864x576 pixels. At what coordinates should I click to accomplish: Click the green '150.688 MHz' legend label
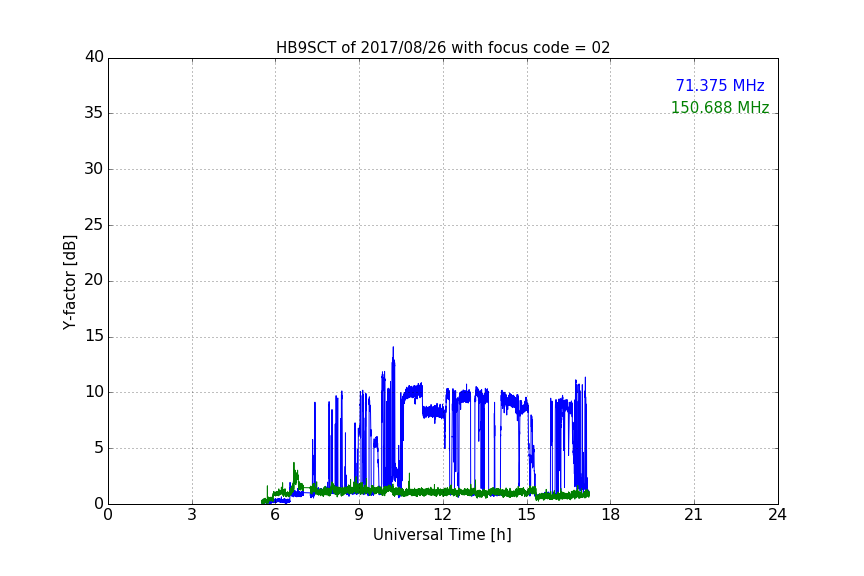(720, 107)
